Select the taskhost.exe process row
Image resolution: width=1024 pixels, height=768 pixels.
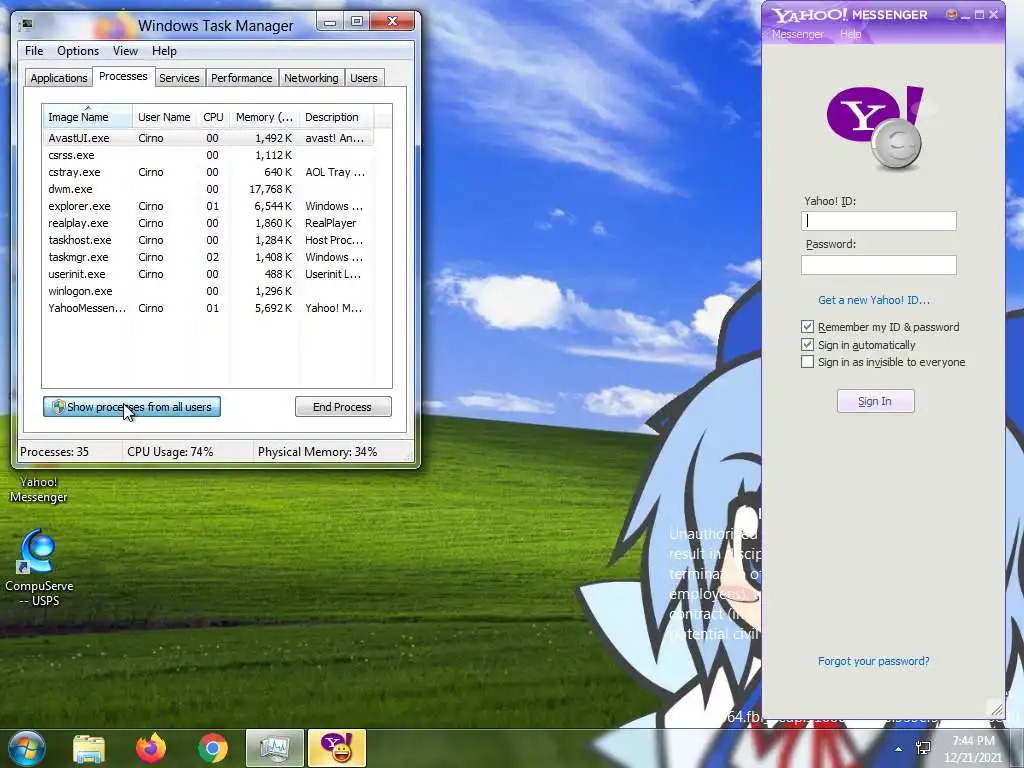pyautogui.click(x=209, y=240)
